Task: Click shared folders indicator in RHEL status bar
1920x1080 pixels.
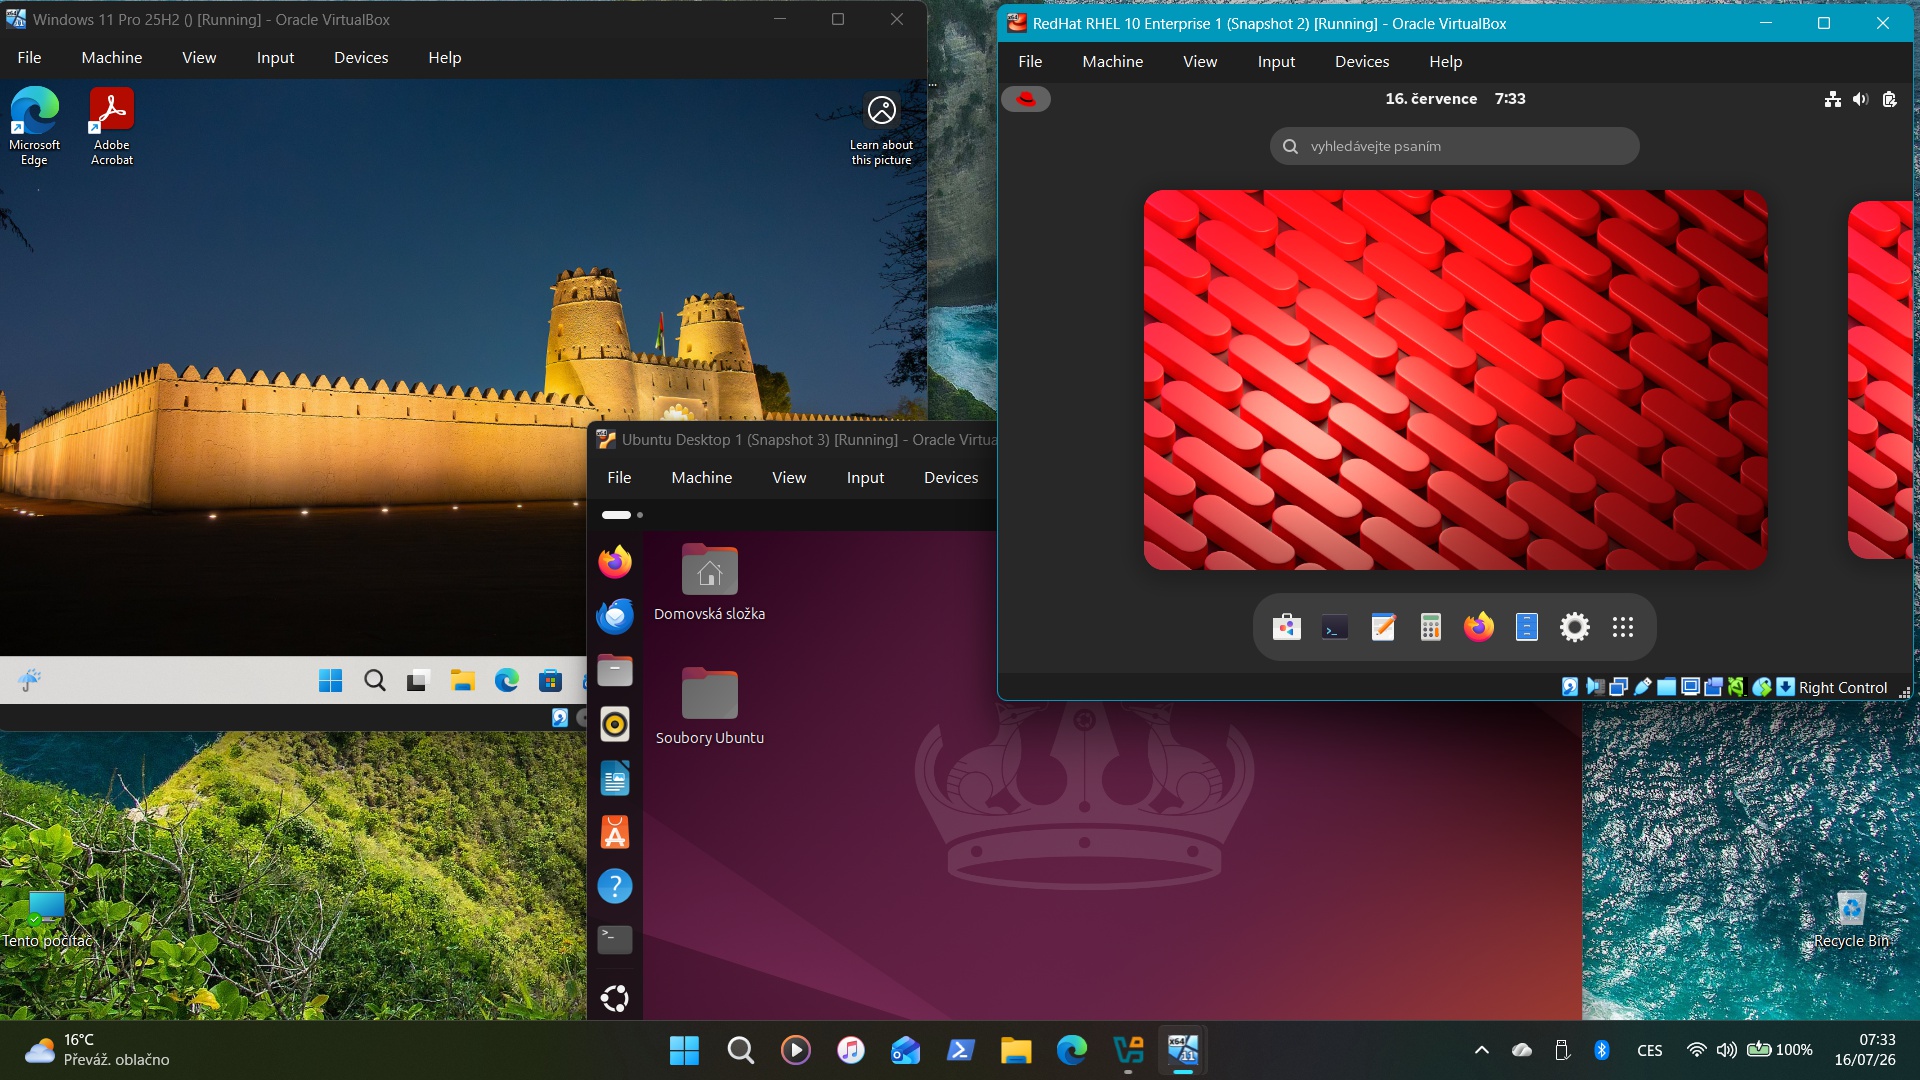Action: coord(1667,687)
